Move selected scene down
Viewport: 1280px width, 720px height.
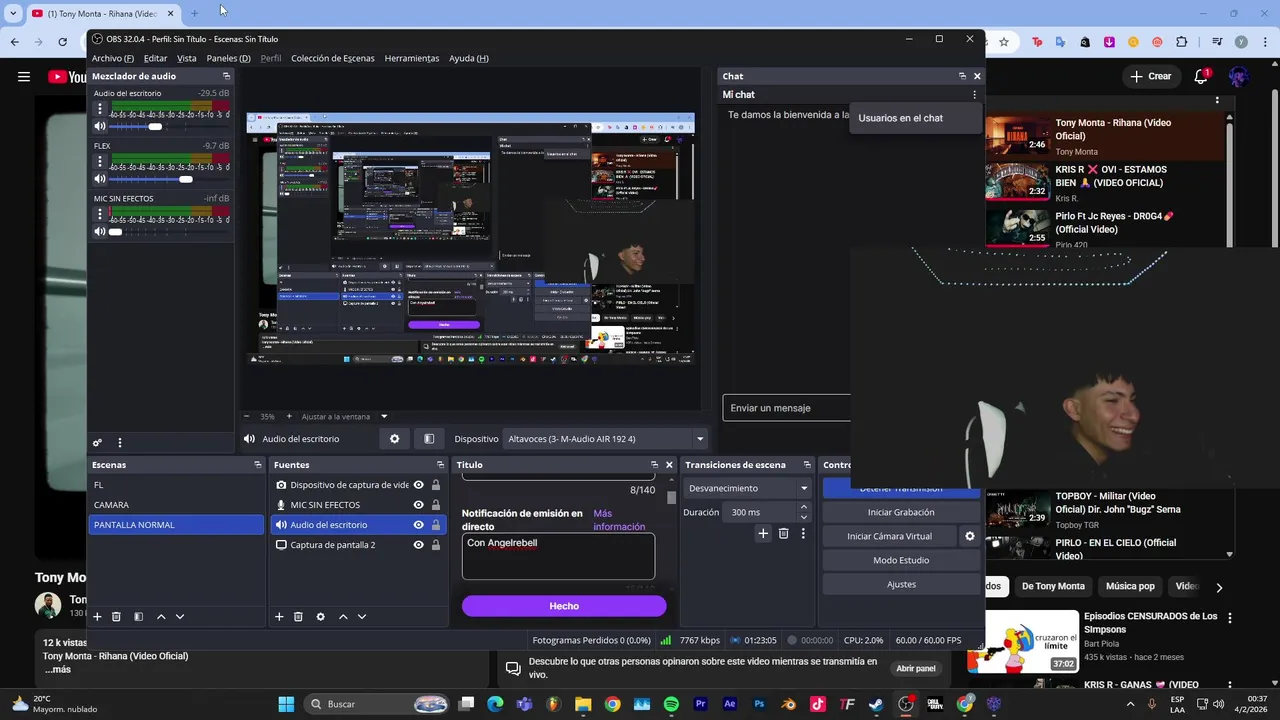click(x=180, y=617)
